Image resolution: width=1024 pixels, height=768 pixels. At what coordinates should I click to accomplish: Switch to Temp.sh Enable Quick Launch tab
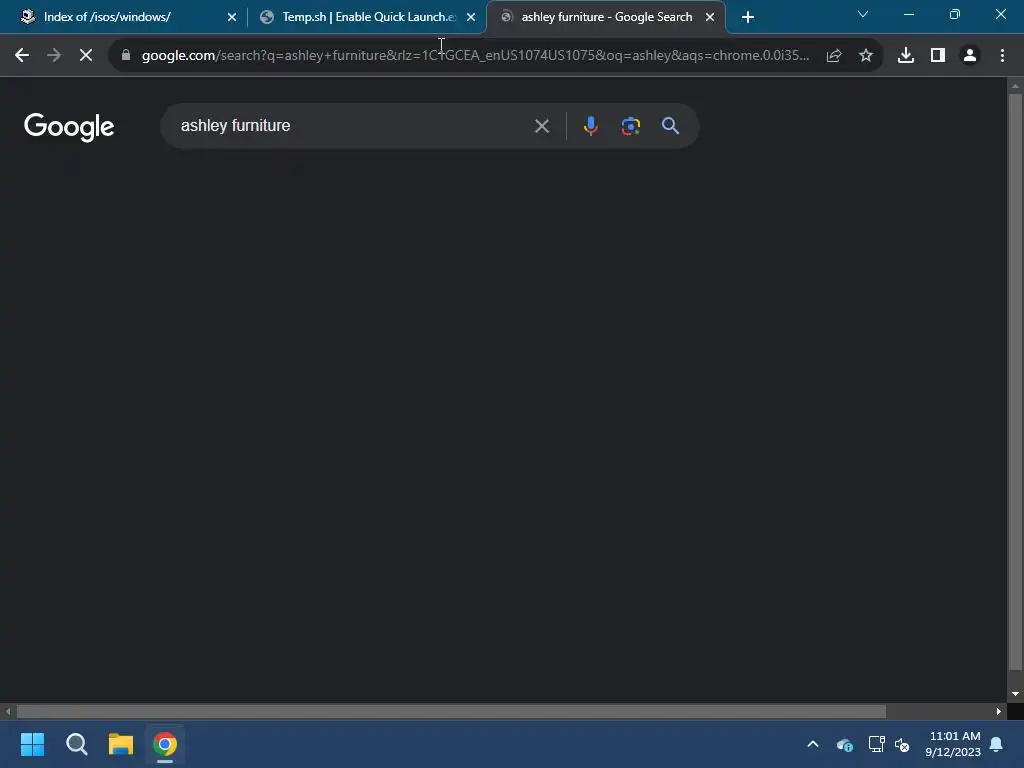tap(366, 17)
